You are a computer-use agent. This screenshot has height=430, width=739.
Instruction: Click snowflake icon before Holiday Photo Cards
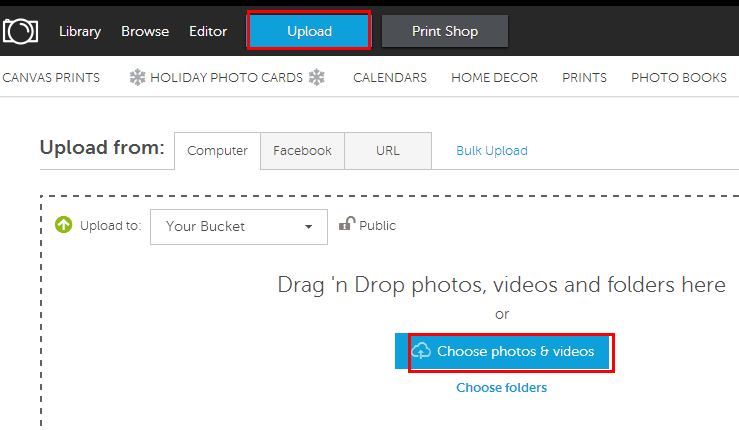[x=137, y=77]
